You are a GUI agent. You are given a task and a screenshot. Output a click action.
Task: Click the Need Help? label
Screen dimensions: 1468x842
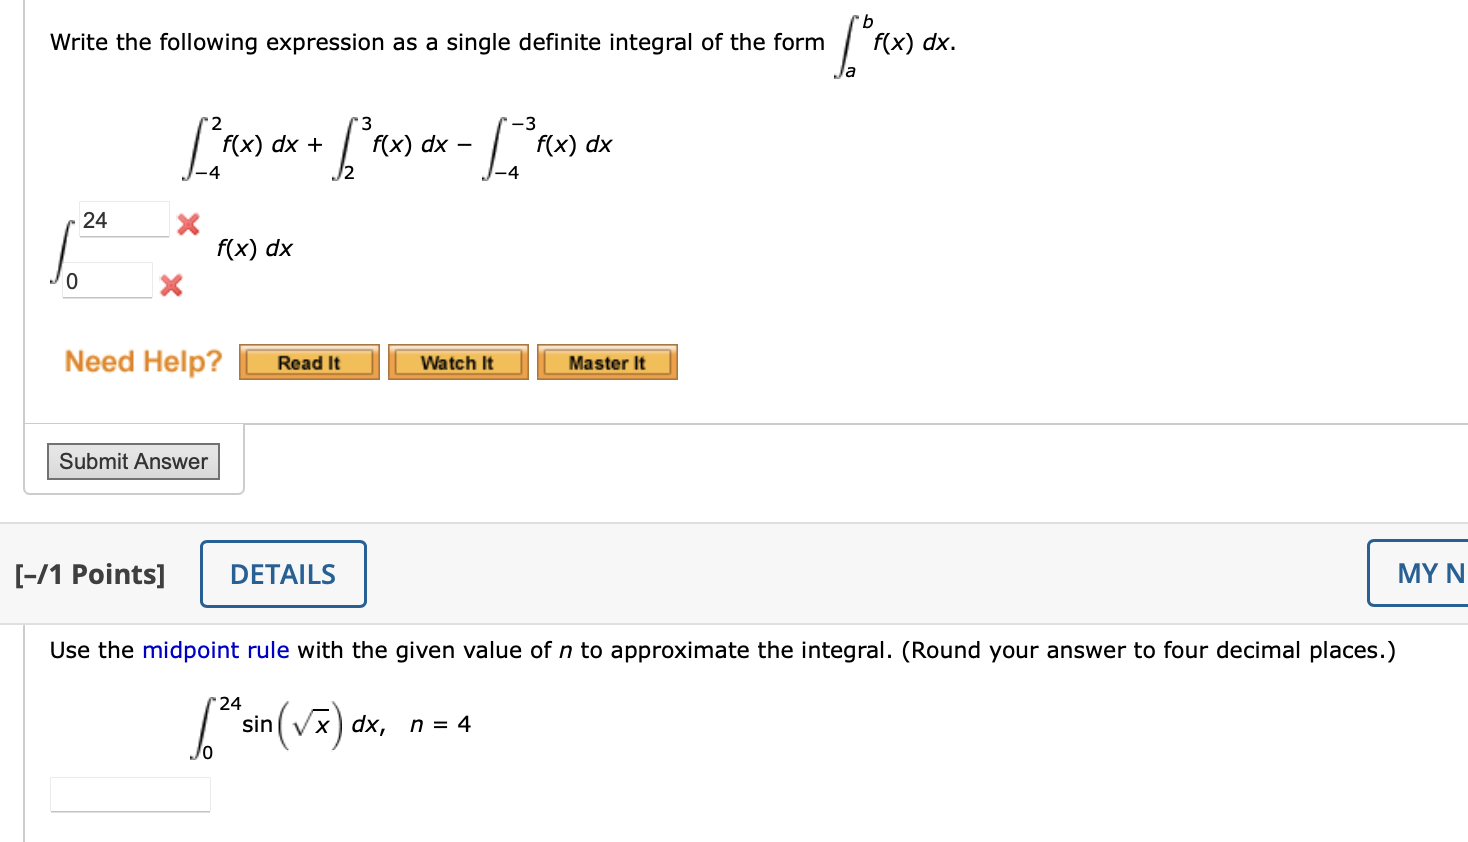click(143, 362)
